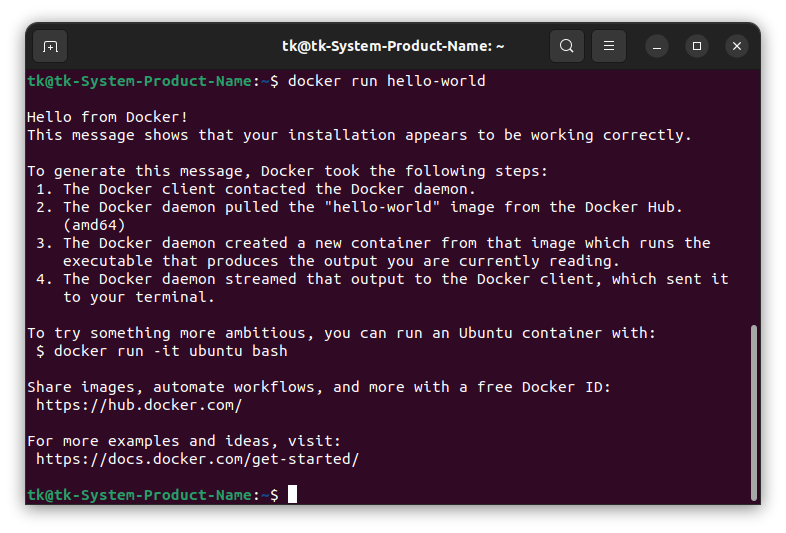Maximize the terminal window
The image size is (786, 533).
pyautogui.click(x=697, y=46)
